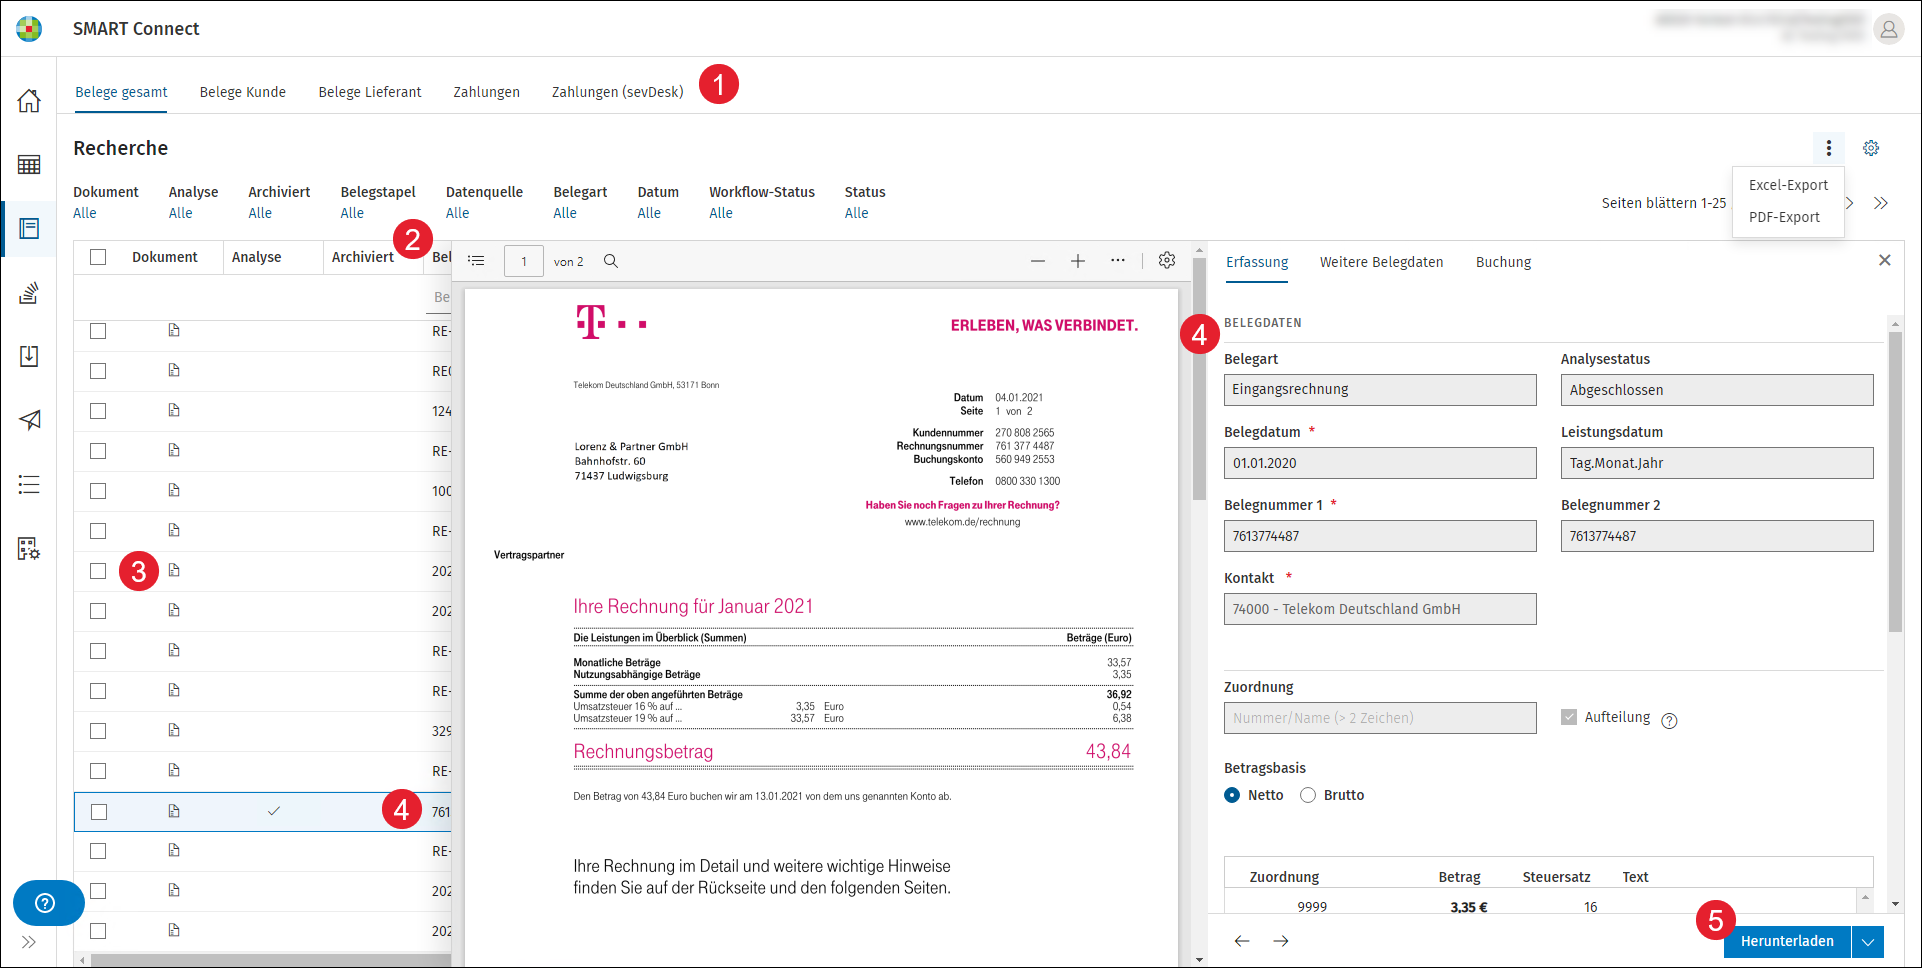Expand Herunterladen dropdown arrow
Image resolution: width=1922 pixels, height=968 pixels.
[1868, 941]
